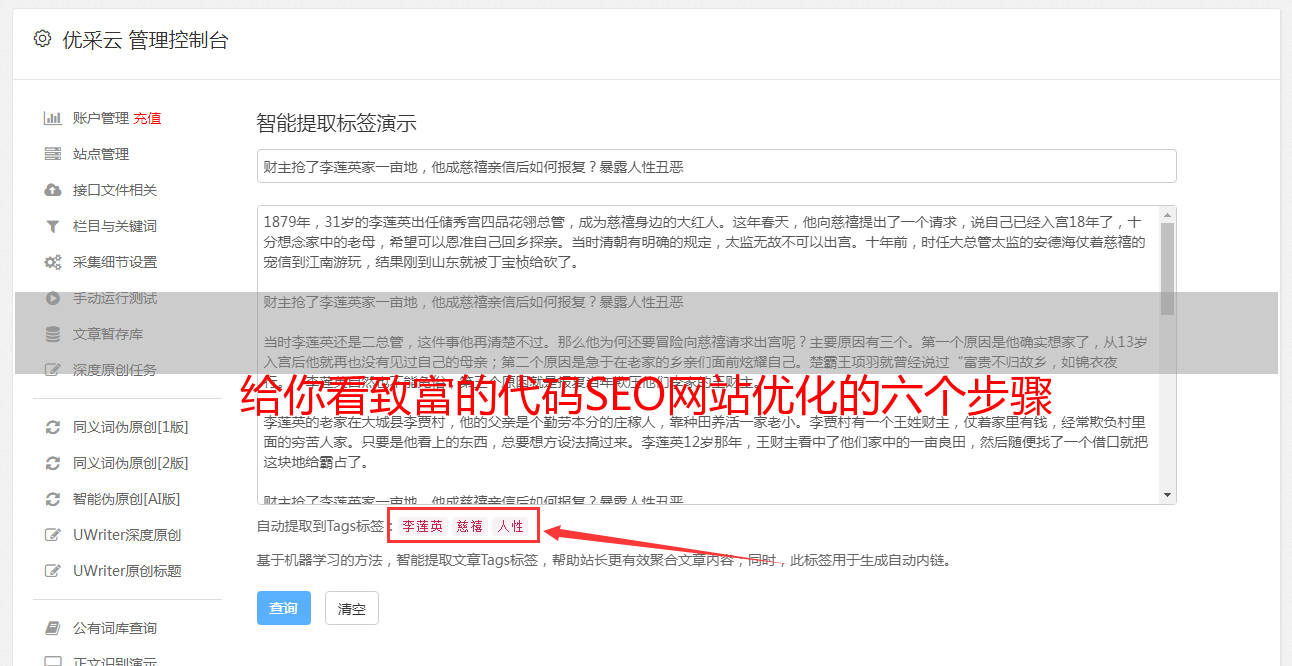The height and width of the screenshot is (666, 1292).
Task: Open the 智能伪原创[AI版] menu item
Action: [126, 499]
